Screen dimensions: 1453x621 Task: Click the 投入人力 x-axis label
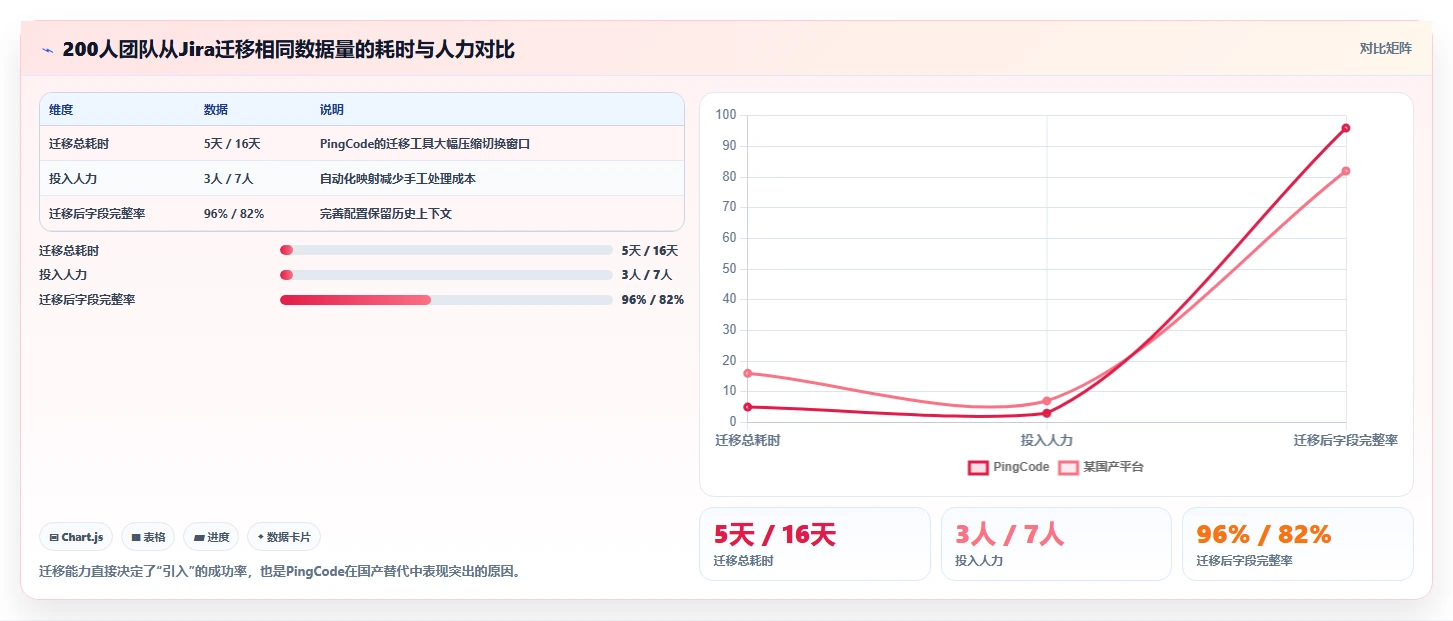pyautogui.click(x=1047, y=440)
